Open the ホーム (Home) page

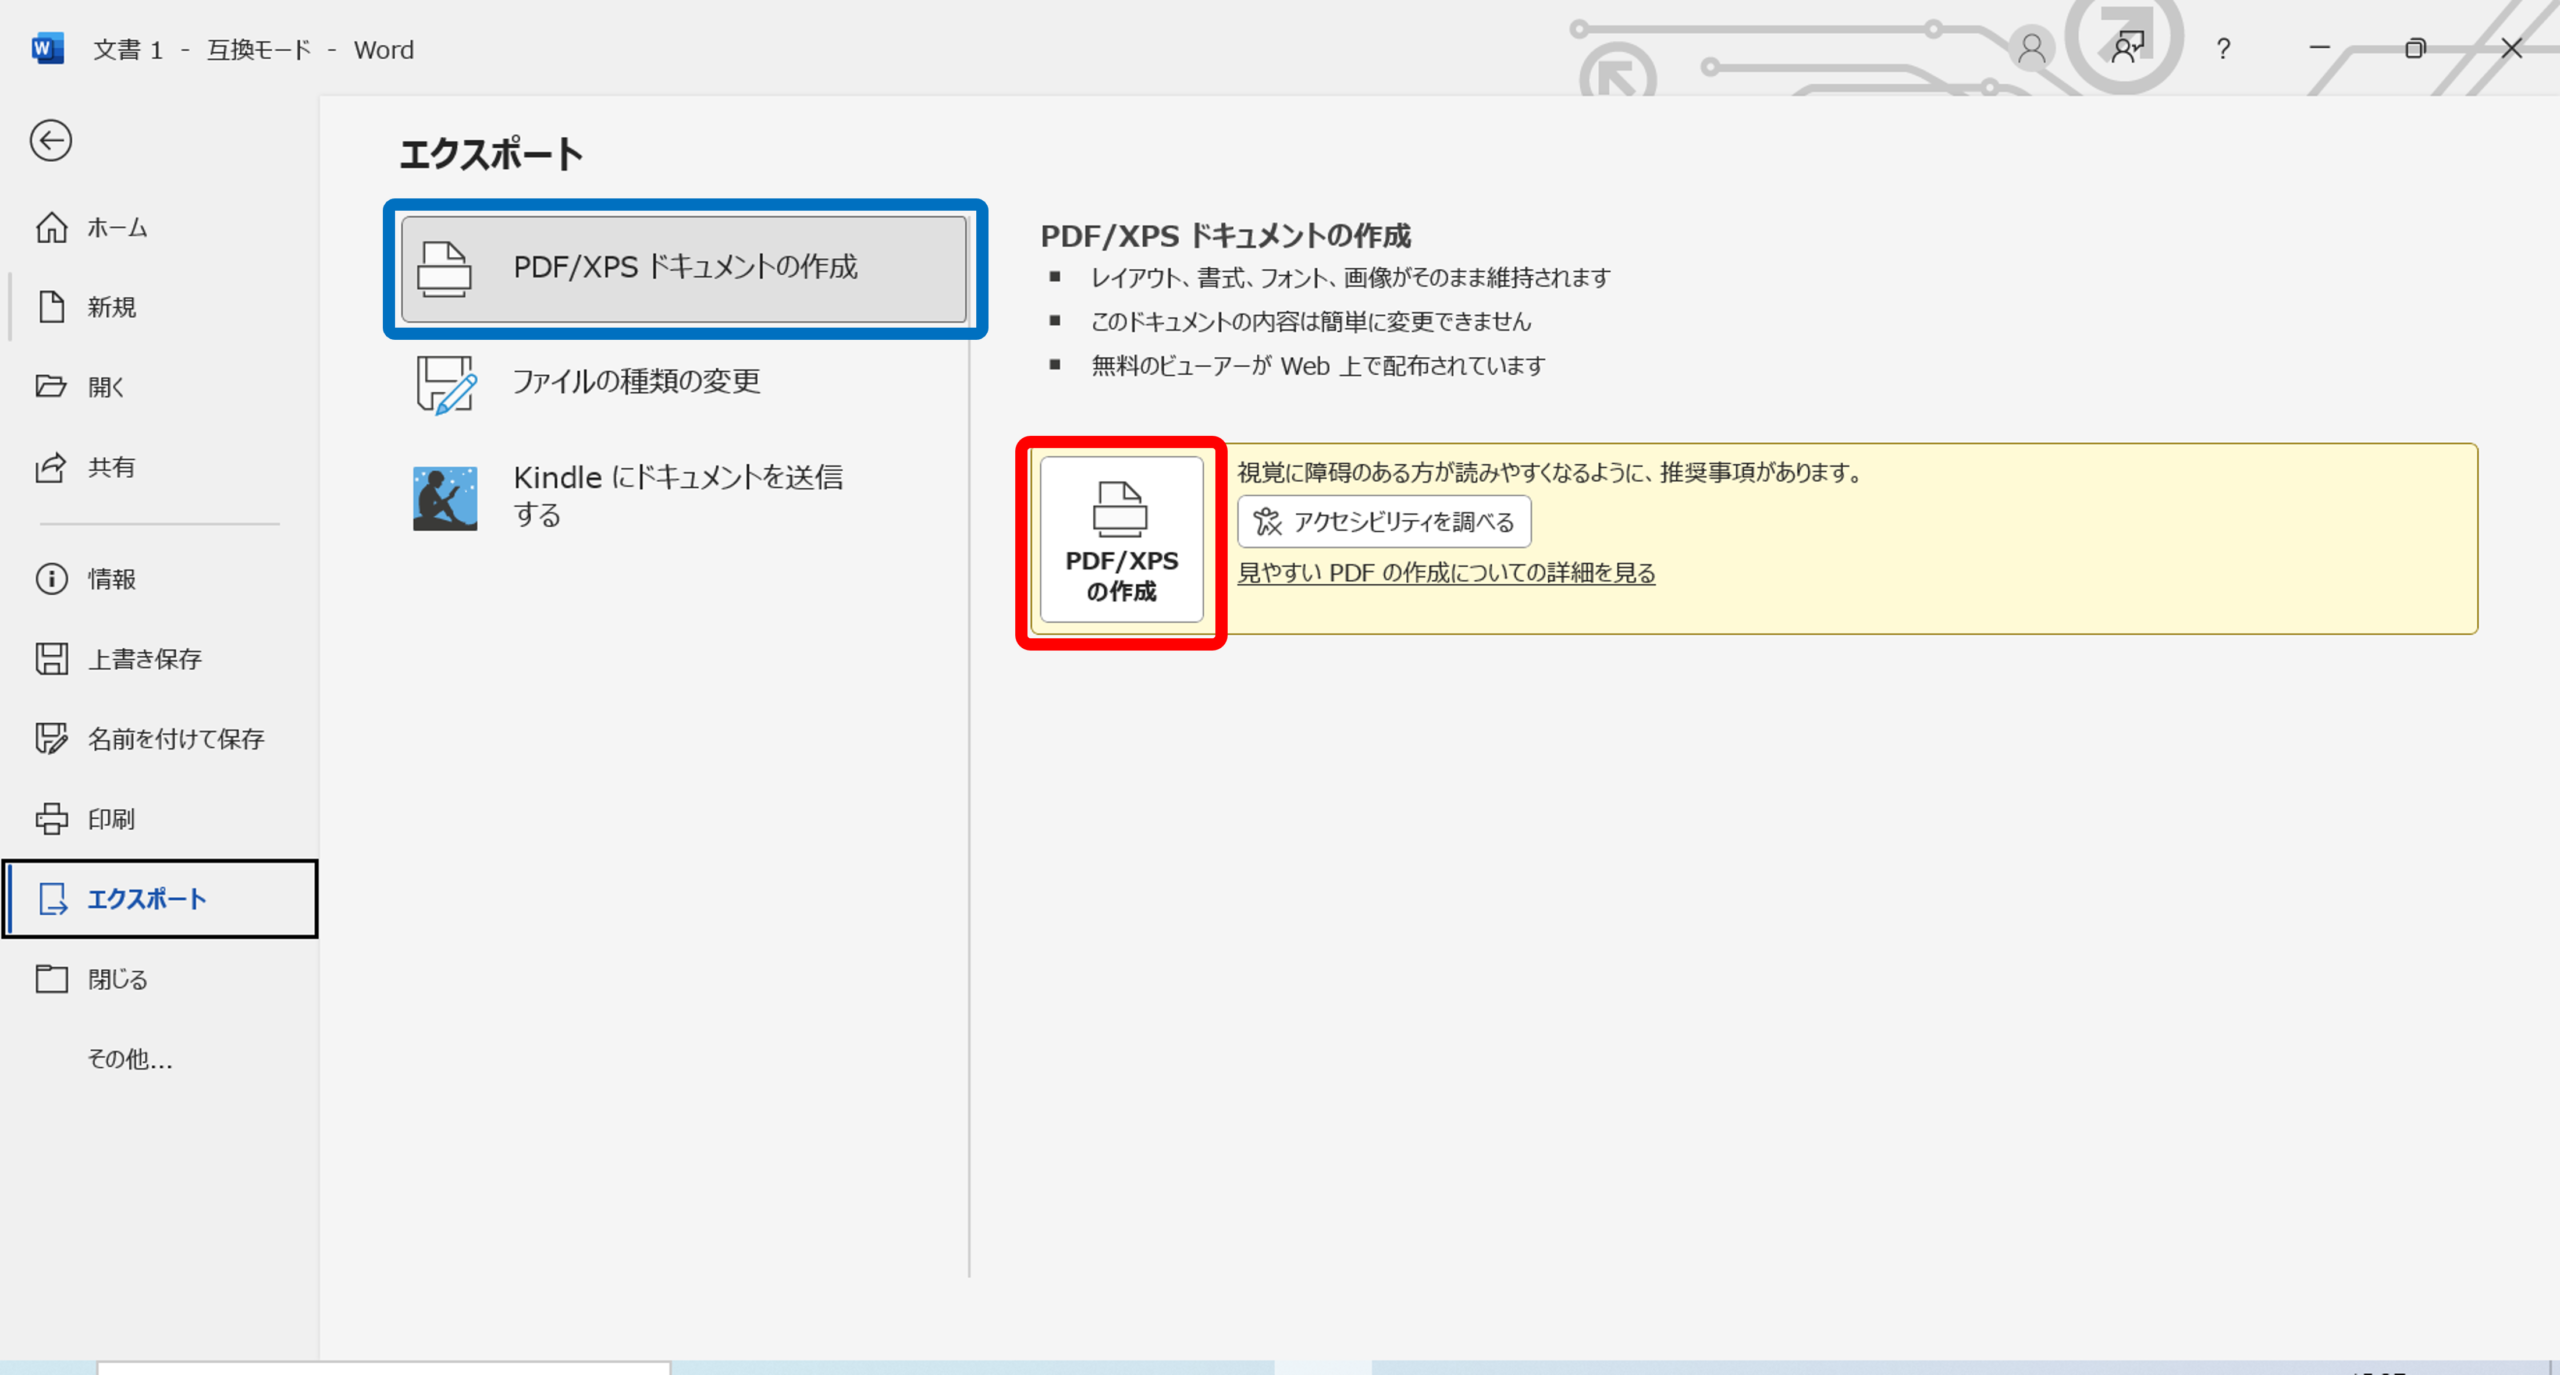[116, 228]
